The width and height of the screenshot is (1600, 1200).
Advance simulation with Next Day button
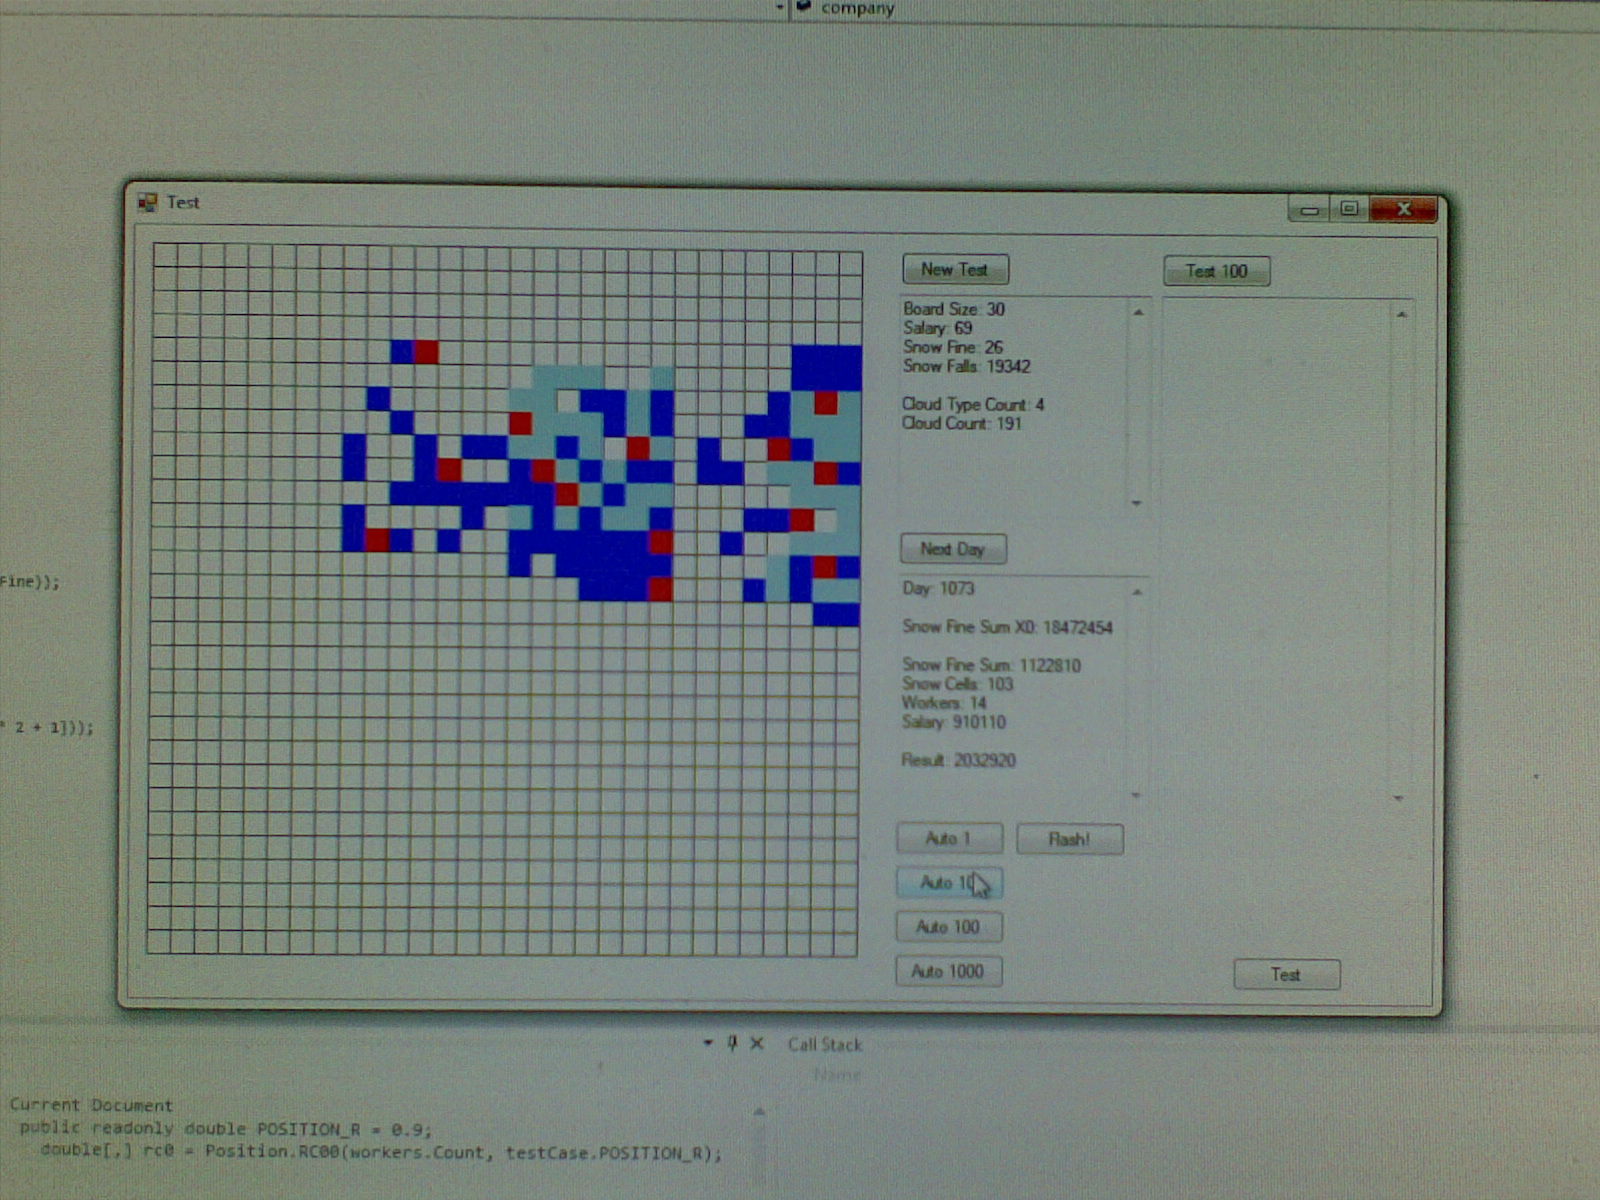point(953,549)
